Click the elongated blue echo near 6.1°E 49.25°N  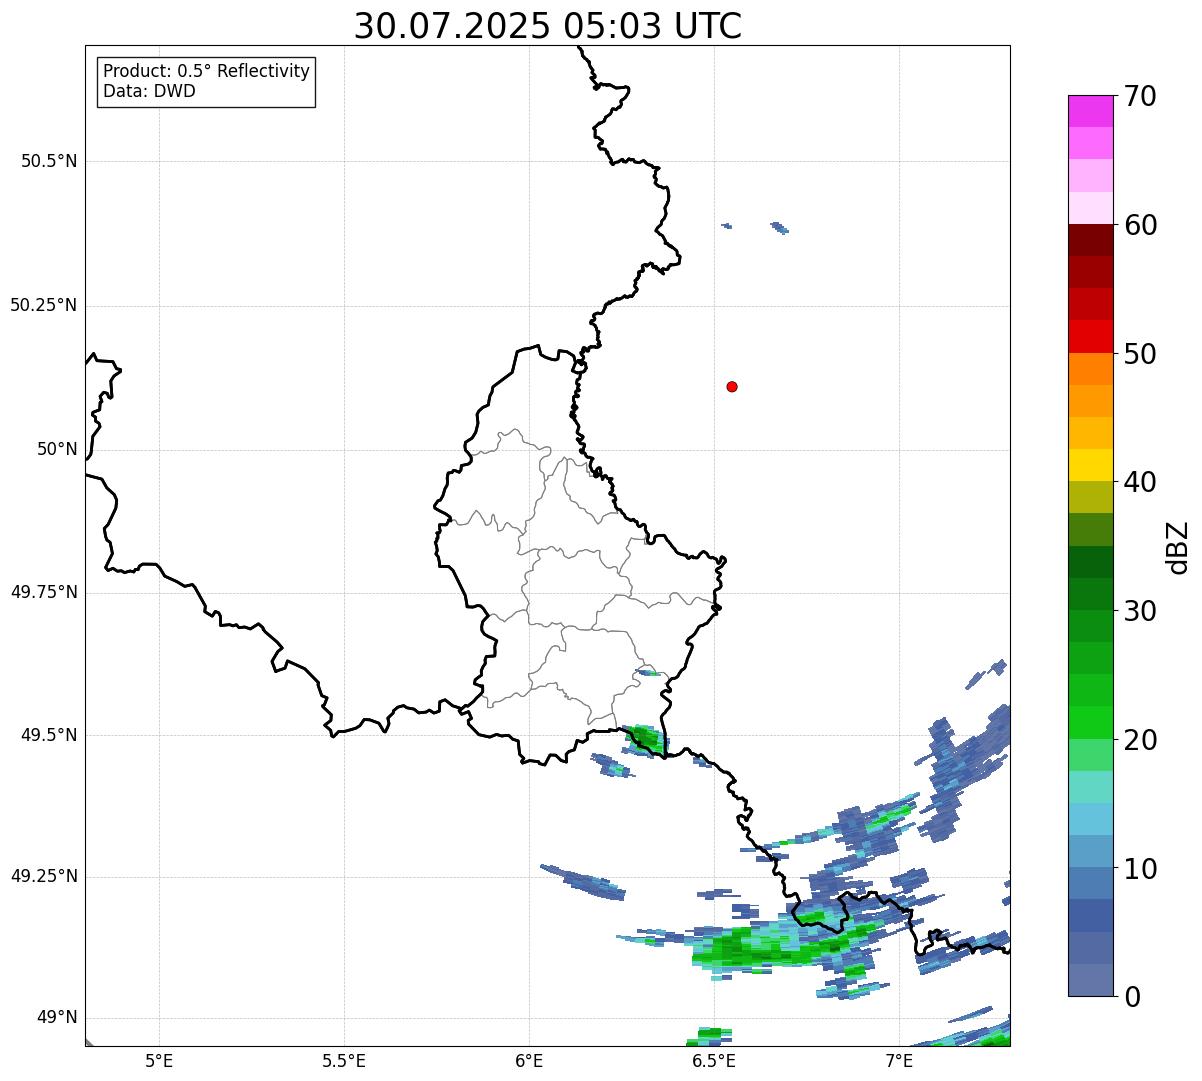[583, 881]
